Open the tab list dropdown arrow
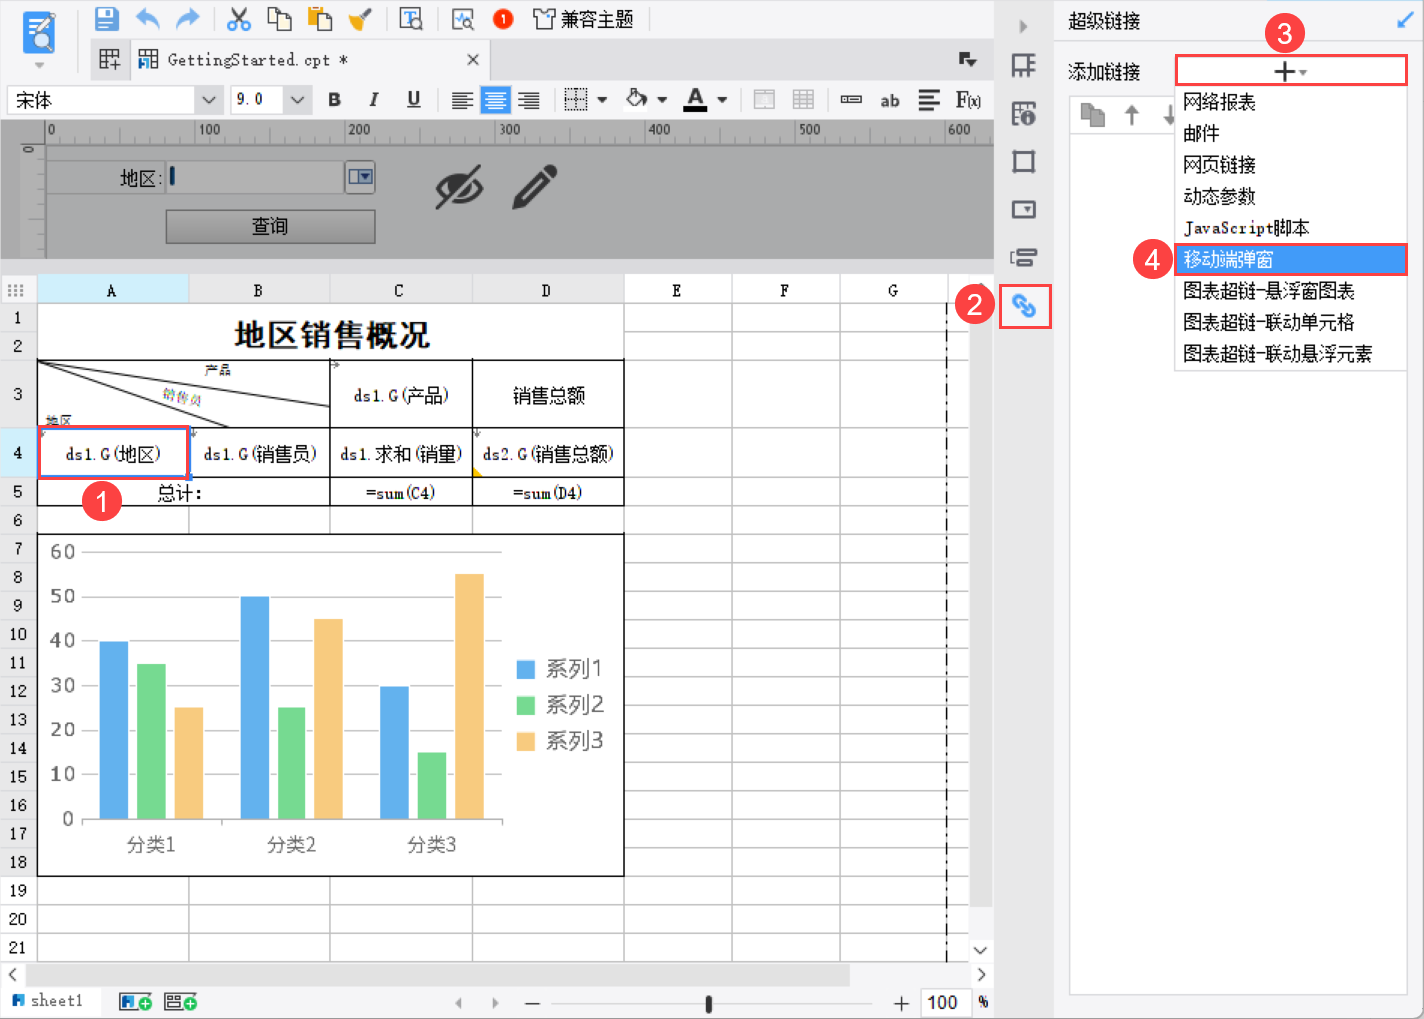Screen dimensions: 1424x1019 (x=967, y=59)
